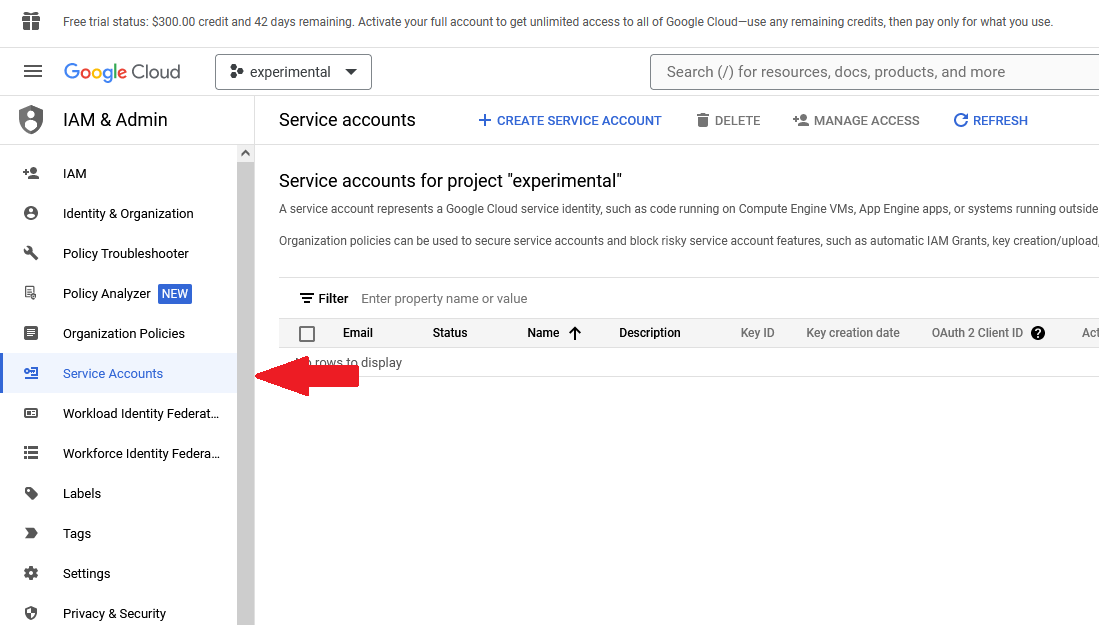This screenshot has height=625, width=1099.
Task: Select the IAM sidebar icon
Action: point(33,173)
